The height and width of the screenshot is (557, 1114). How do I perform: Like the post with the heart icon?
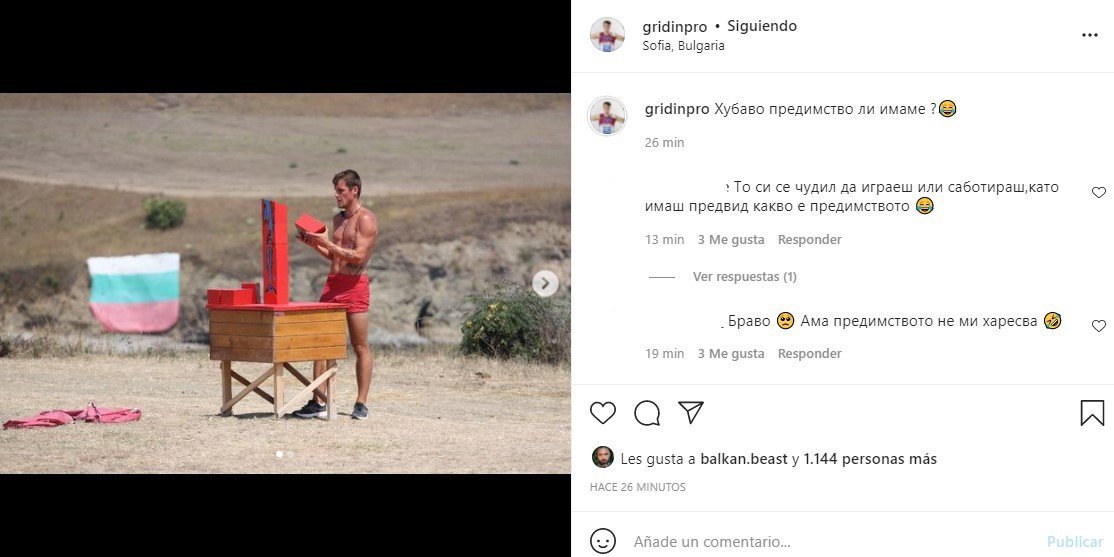click(602, 413)
